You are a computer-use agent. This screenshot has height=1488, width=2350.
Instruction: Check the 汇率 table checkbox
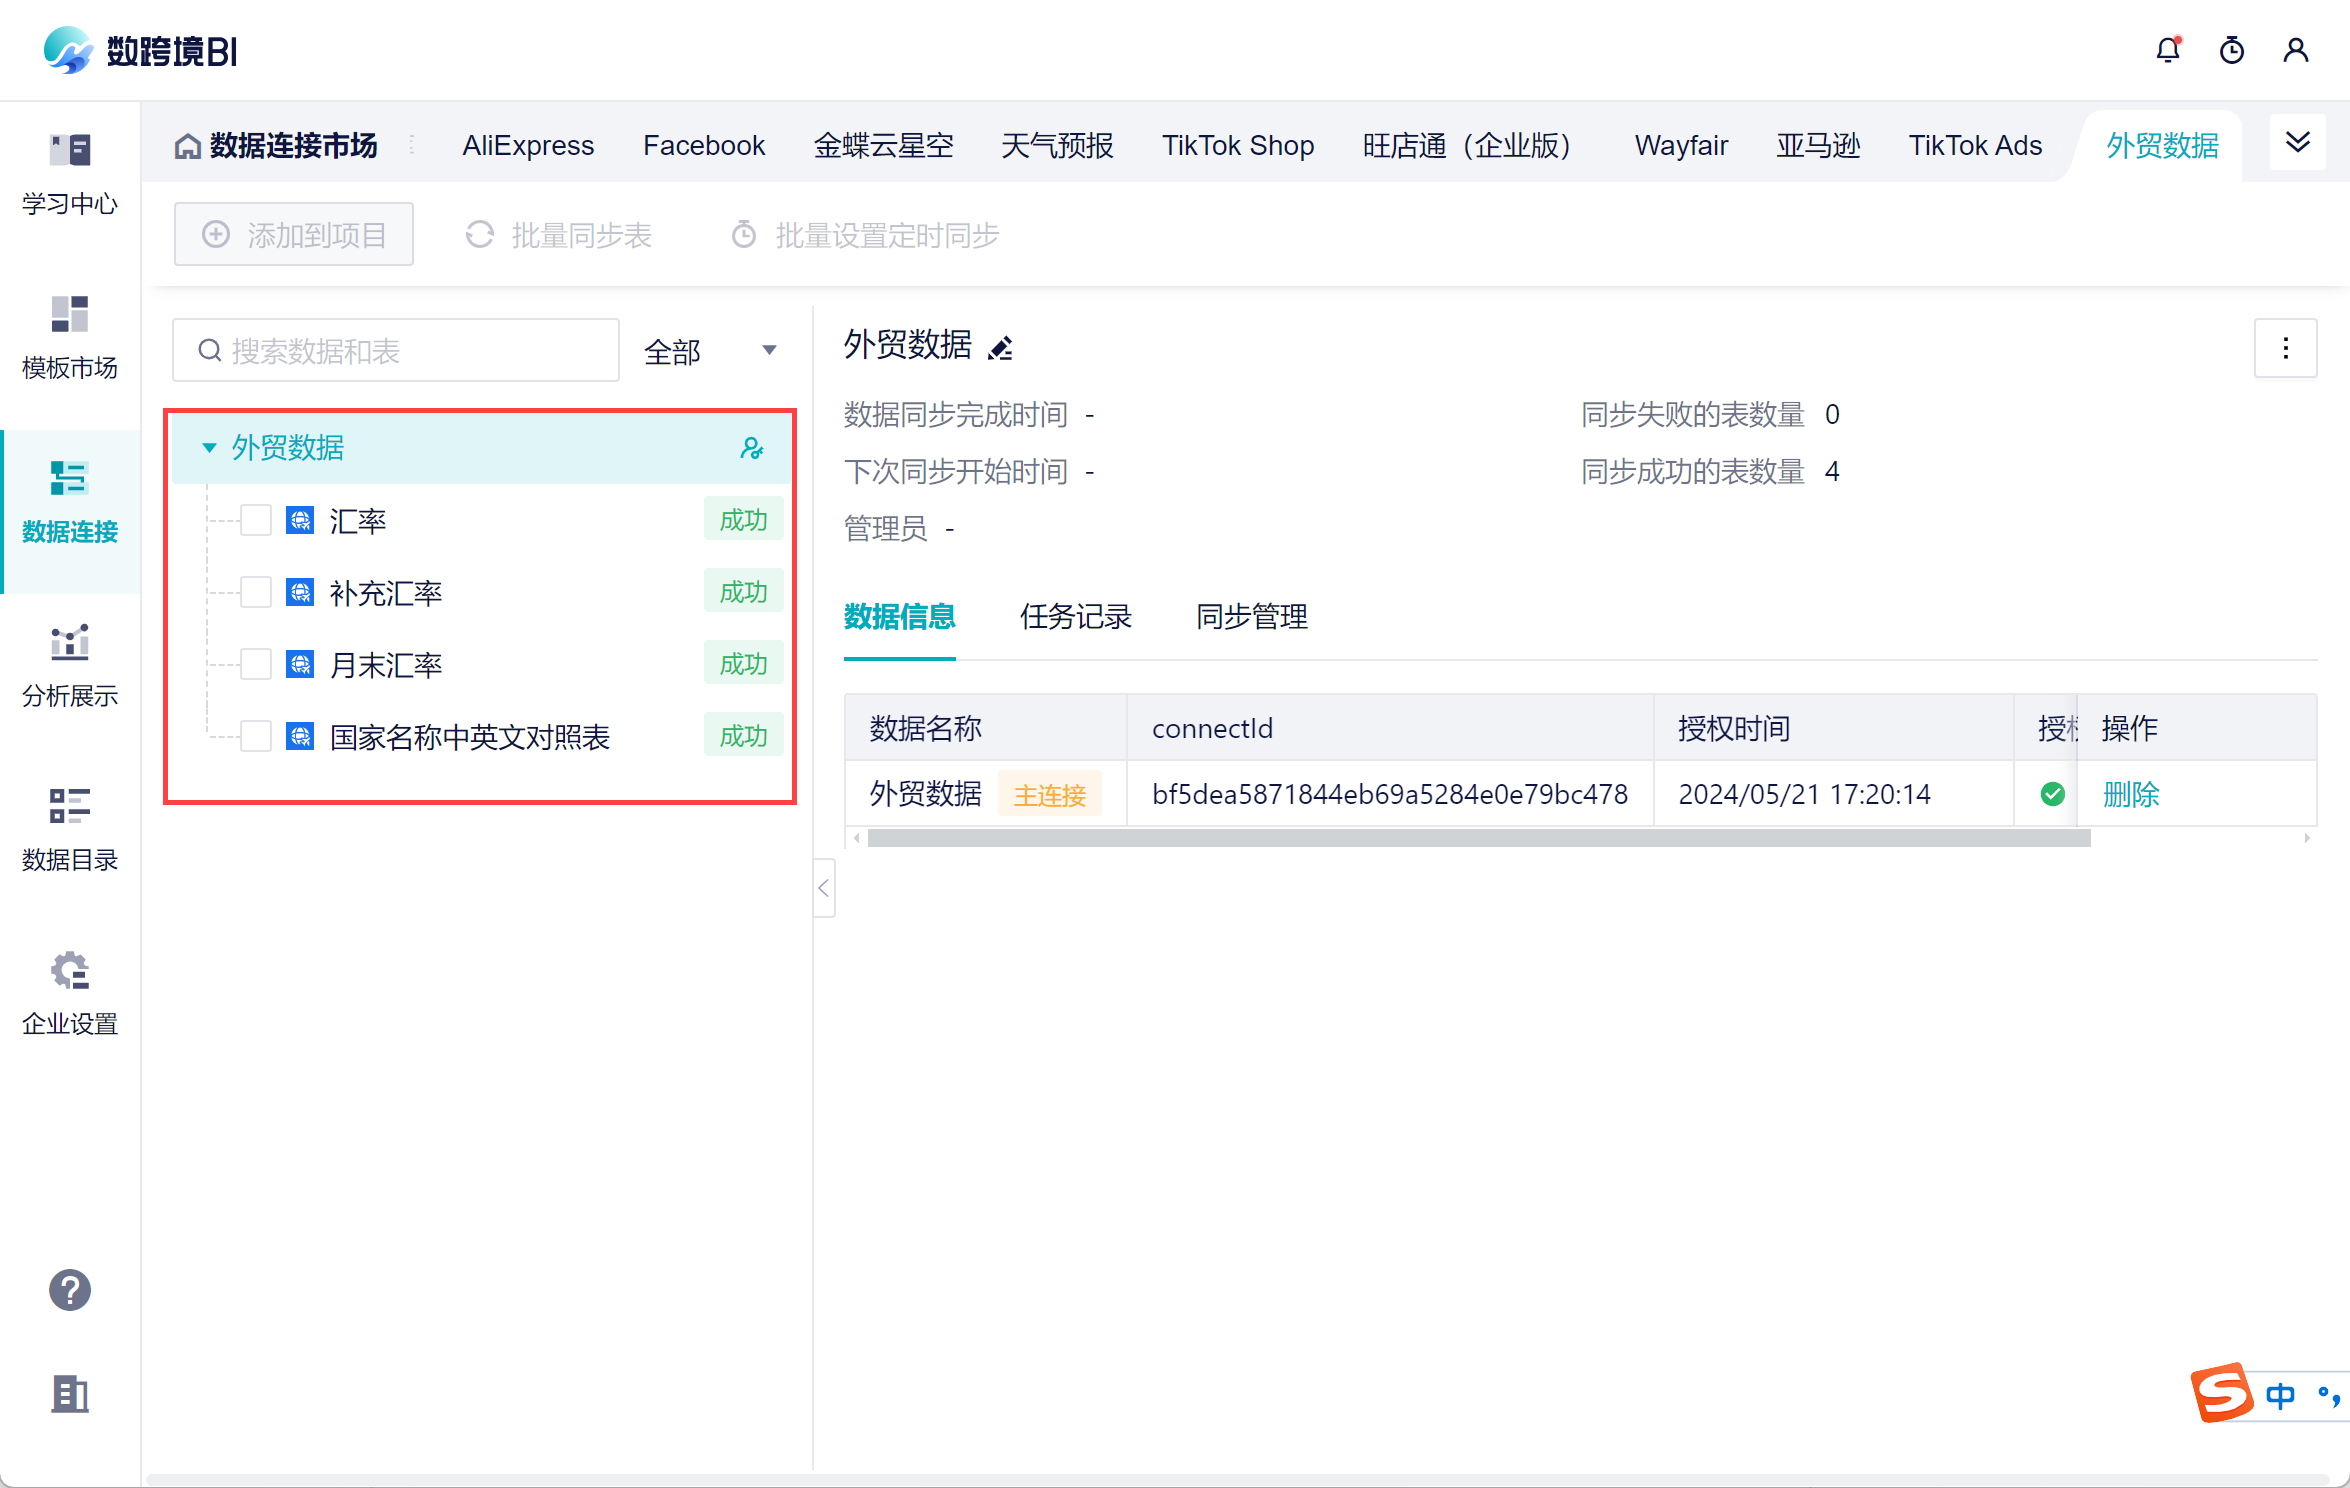point(256,520)
